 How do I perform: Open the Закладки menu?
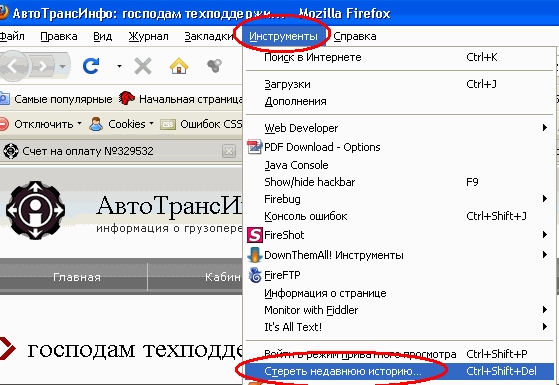tap(209, 36)
